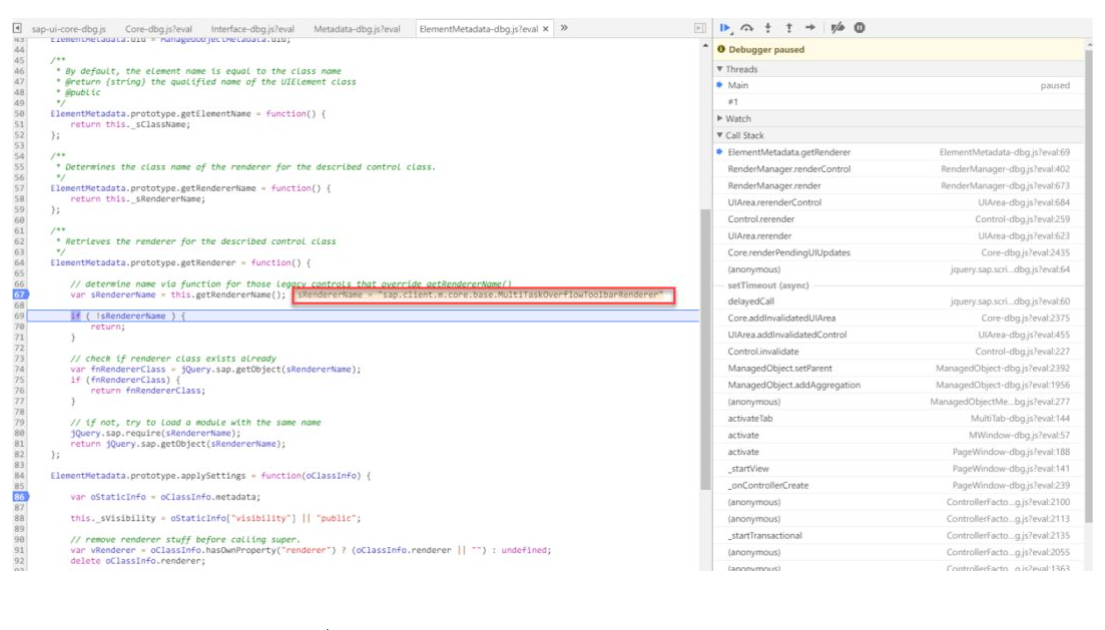This screenshot has width=1105, height=630.
Task: Select activateTab stack frame
Action: pyautogui.click(x=899, y=419)
